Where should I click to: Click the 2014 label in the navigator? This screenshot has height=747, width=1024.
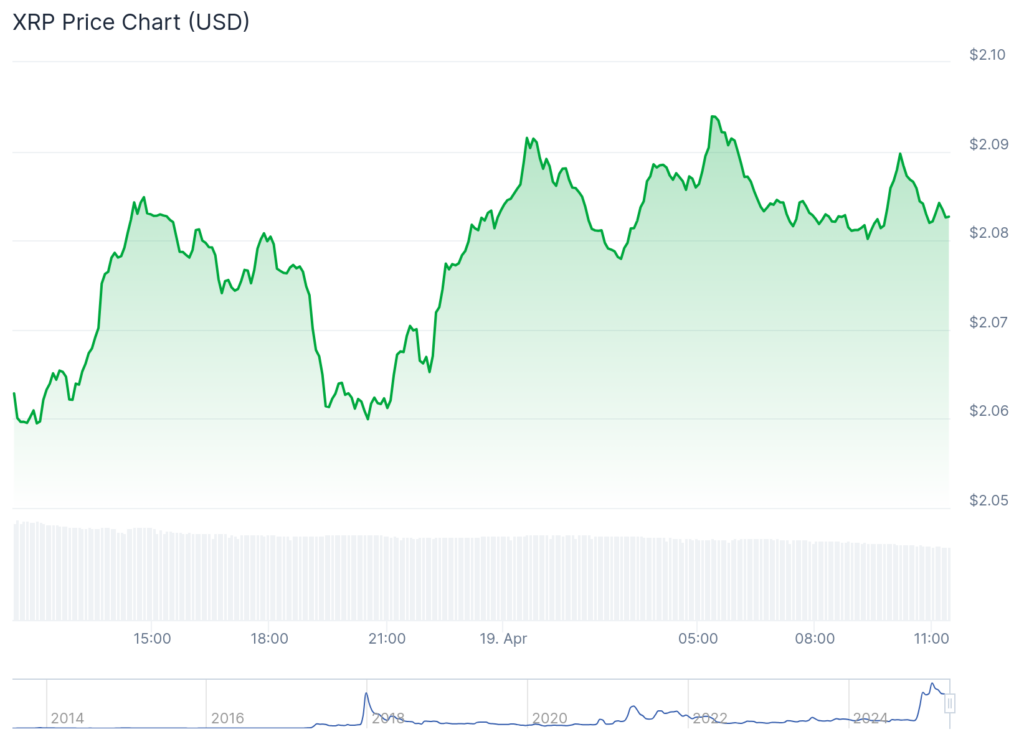click(x=67, y=718)
